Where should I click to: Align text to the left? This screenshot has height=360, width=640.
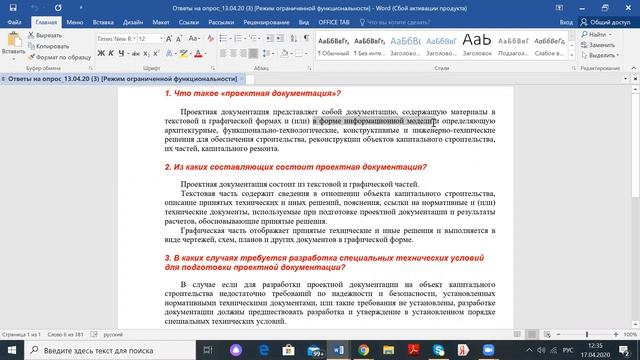[x=223, y=53]
